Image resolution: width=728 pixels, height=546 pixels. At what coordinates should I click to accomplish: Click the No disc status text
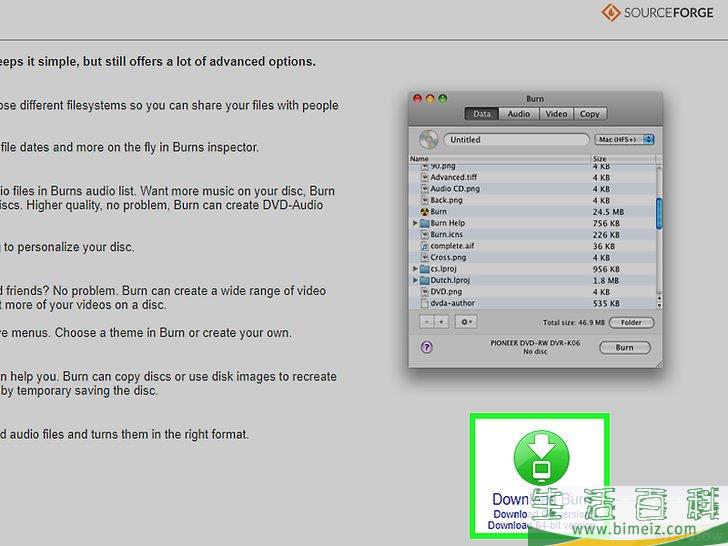tap(535, 352)
